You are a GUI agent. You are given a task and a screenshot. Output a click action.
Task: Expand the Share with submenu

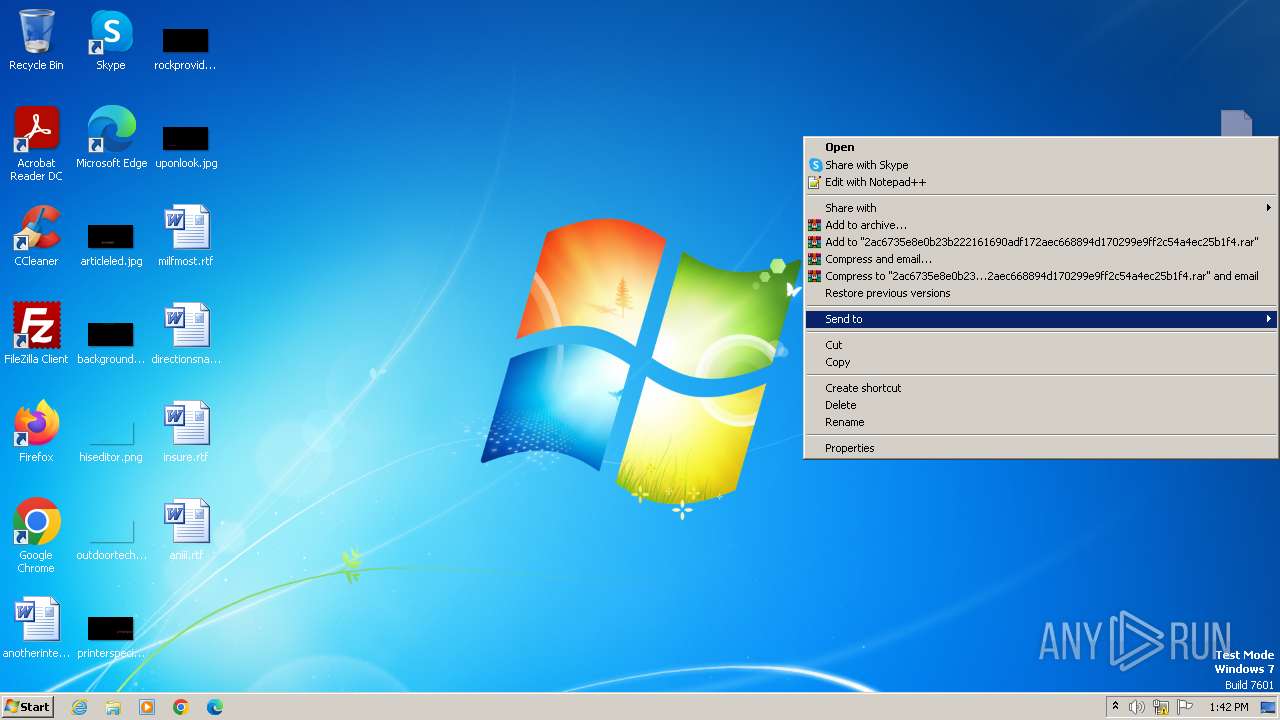click(x=1041, y=208)
